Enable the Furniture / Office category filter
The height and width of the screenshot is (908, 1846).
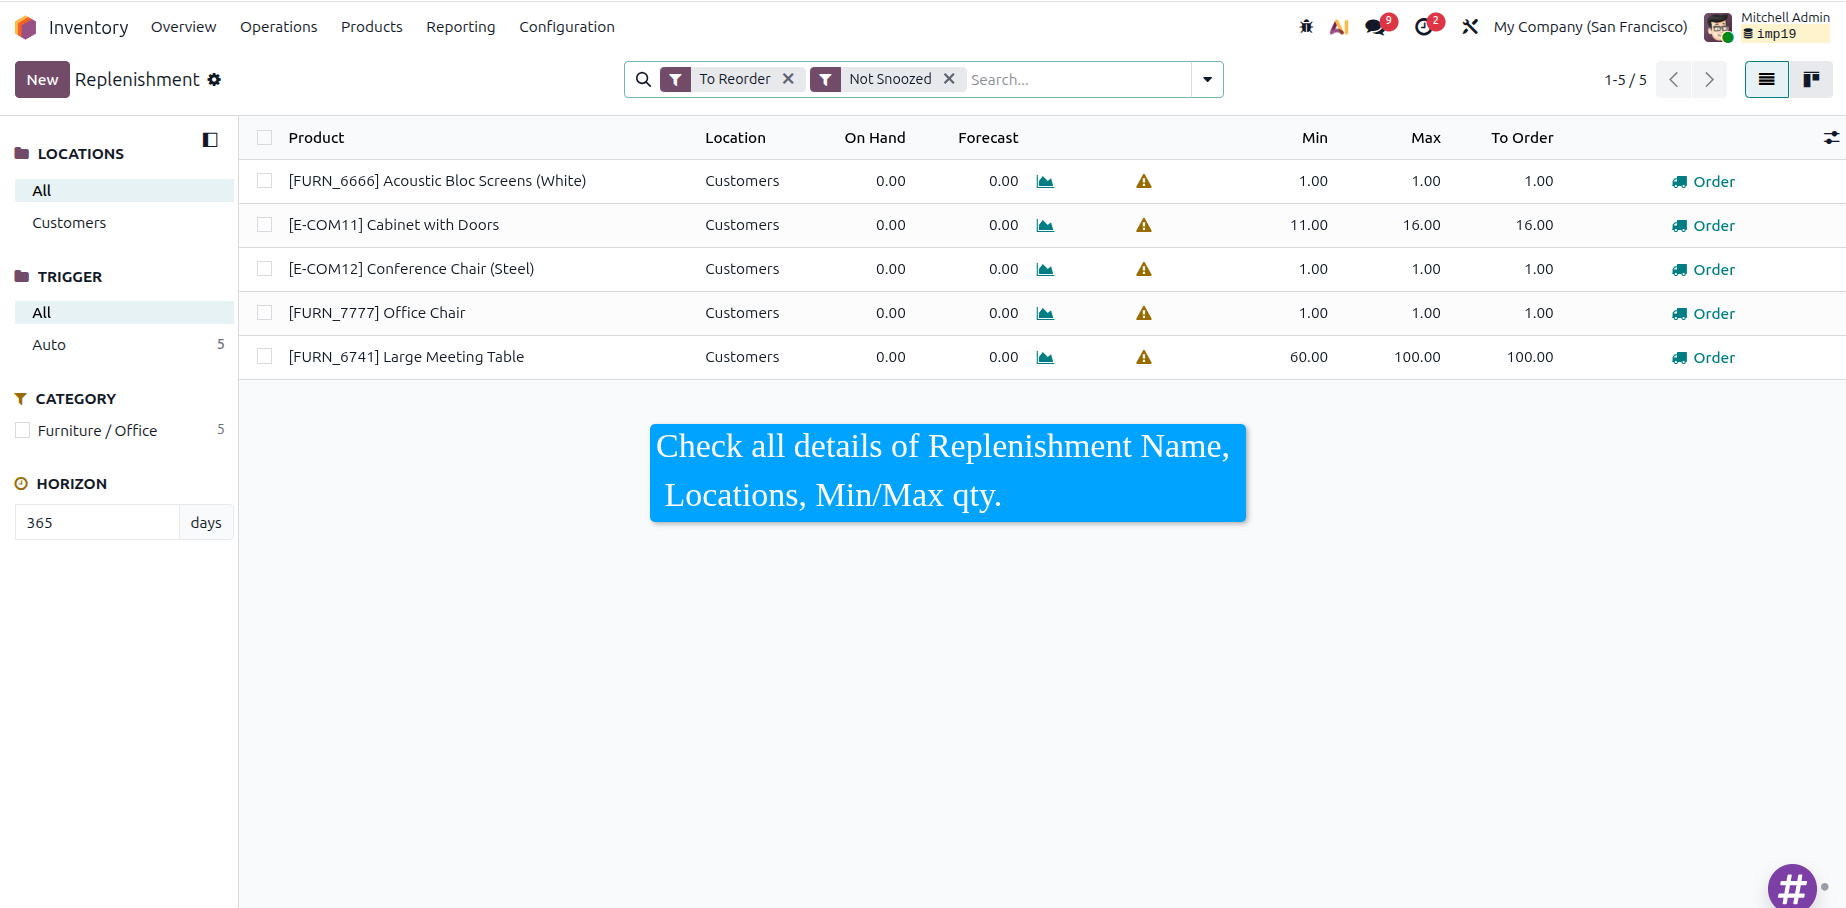pos(22,431)
